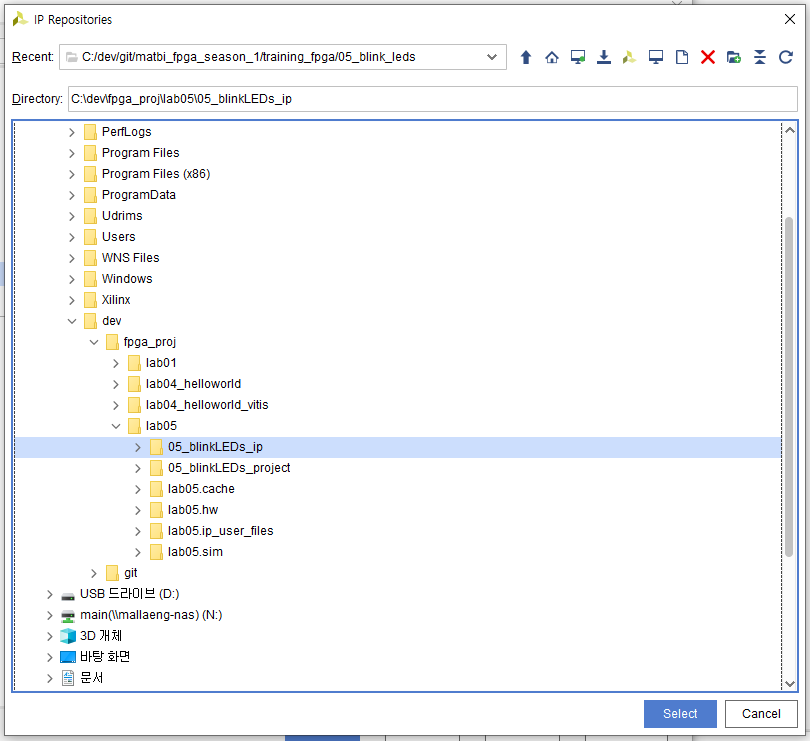This screenshot has height=741, width=810.
Task: Expand the Program Files (x86) folder
Action: tap(72, 175)
